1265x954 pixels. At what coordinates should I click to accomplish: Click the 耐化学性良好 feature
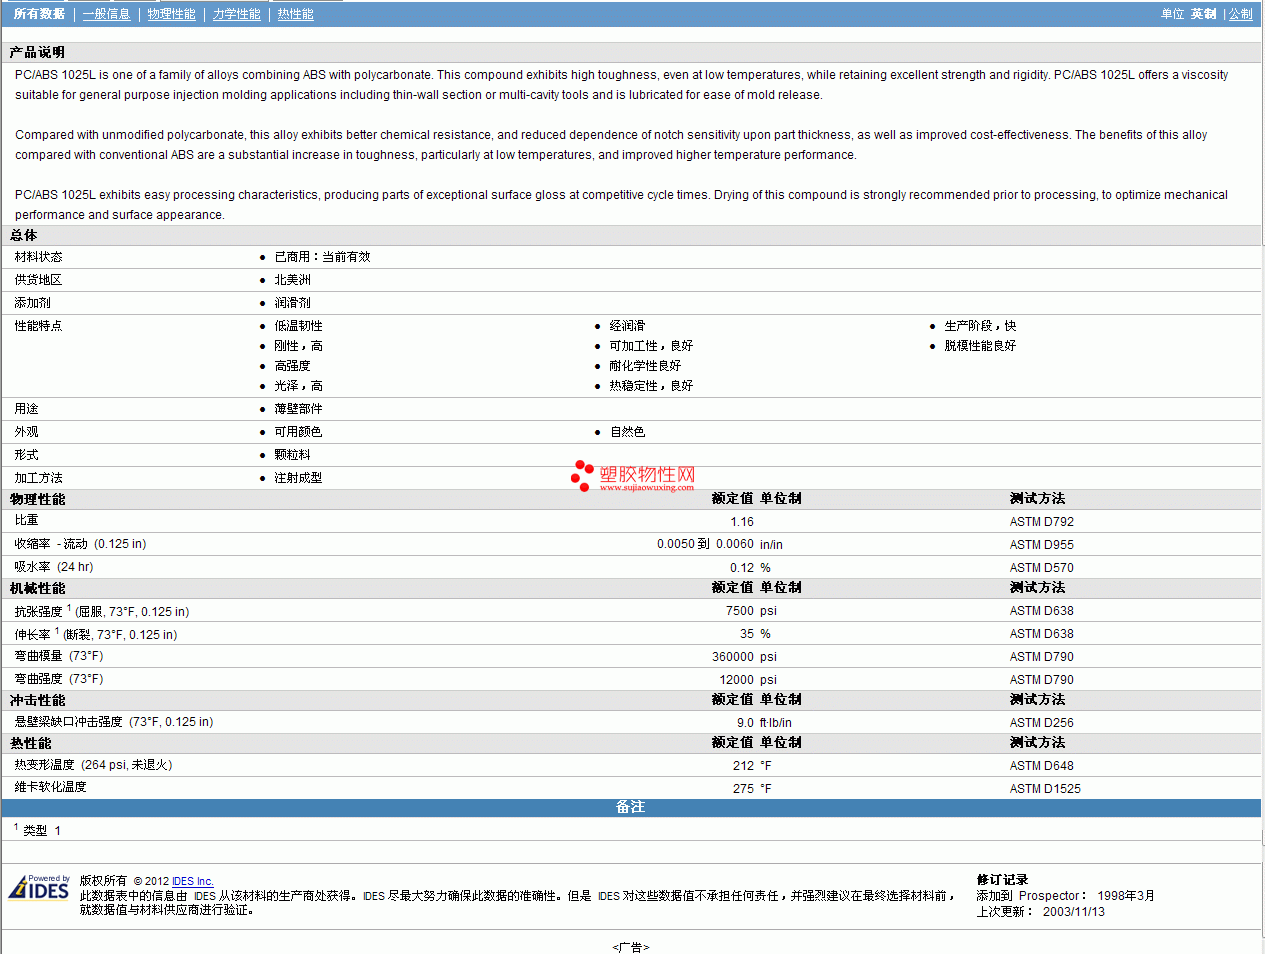tap(645, 366)
